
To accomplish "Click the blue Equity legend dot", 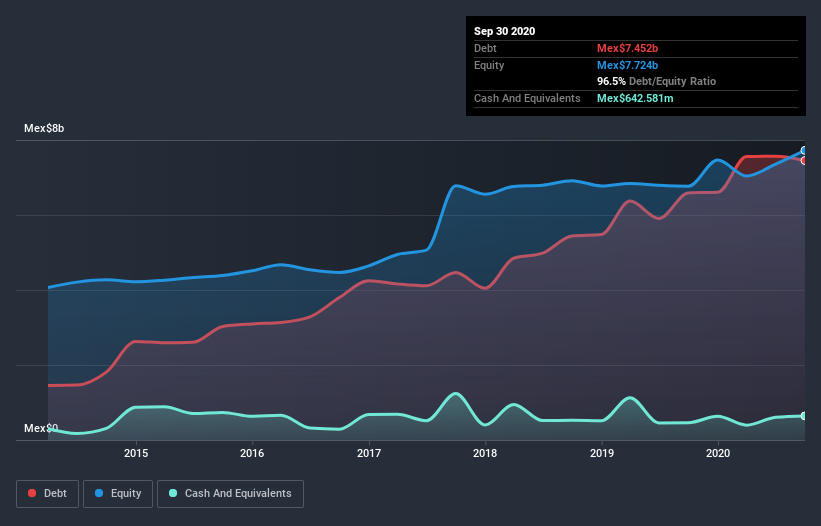I will point(99,493).
